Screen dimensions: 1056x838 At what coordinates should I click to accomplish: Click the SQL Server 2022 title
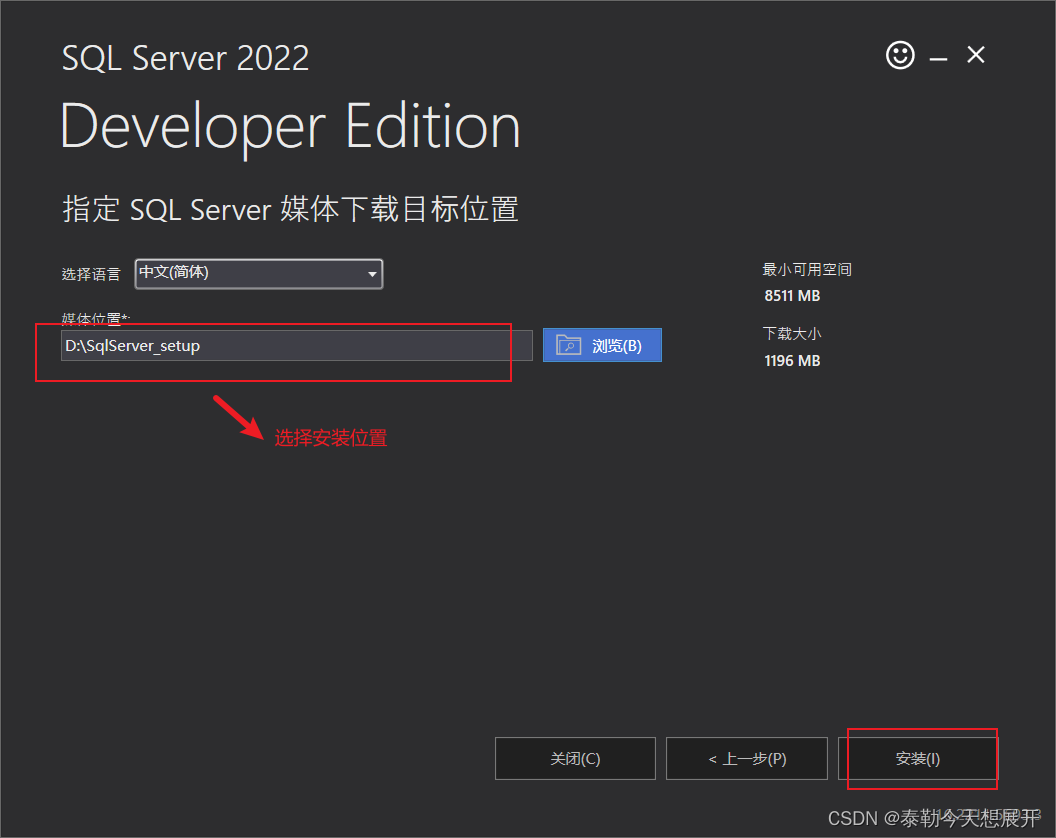185,58
